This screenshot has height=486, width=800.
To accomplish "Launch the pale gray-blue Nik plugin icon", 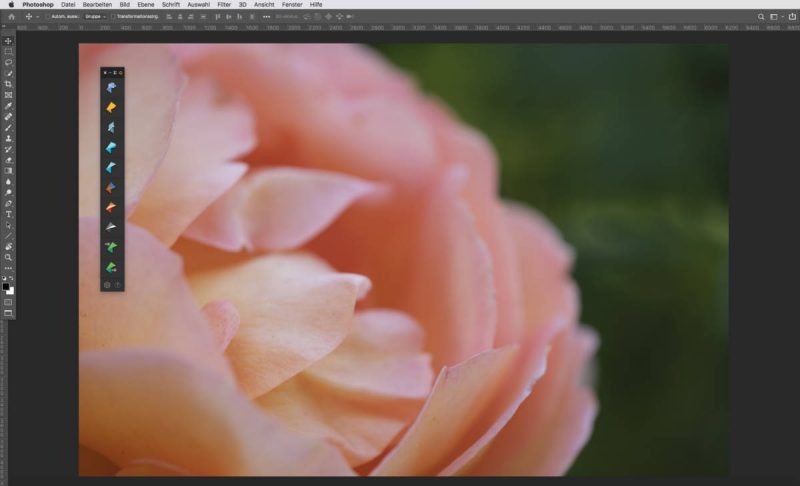I will coord(111,127).
